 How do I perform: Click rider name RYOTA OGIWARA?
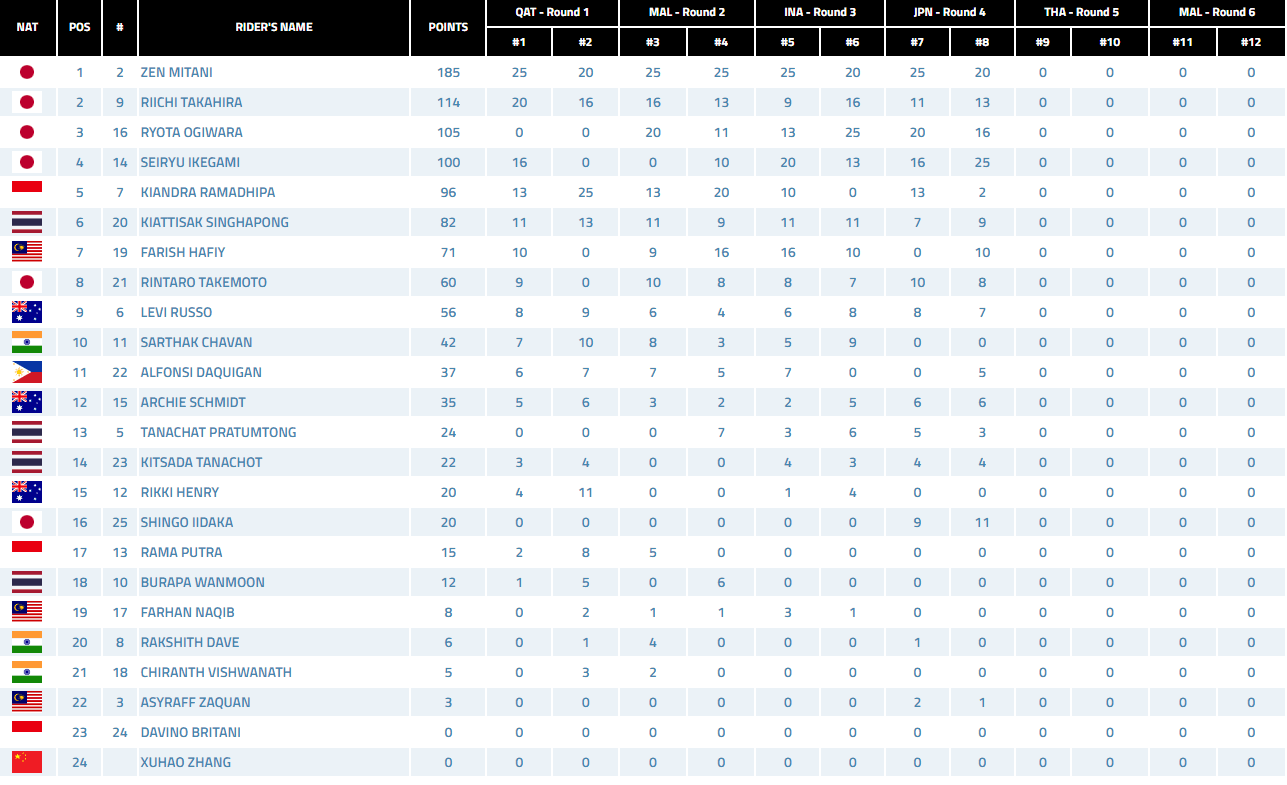tap(191, 132)
